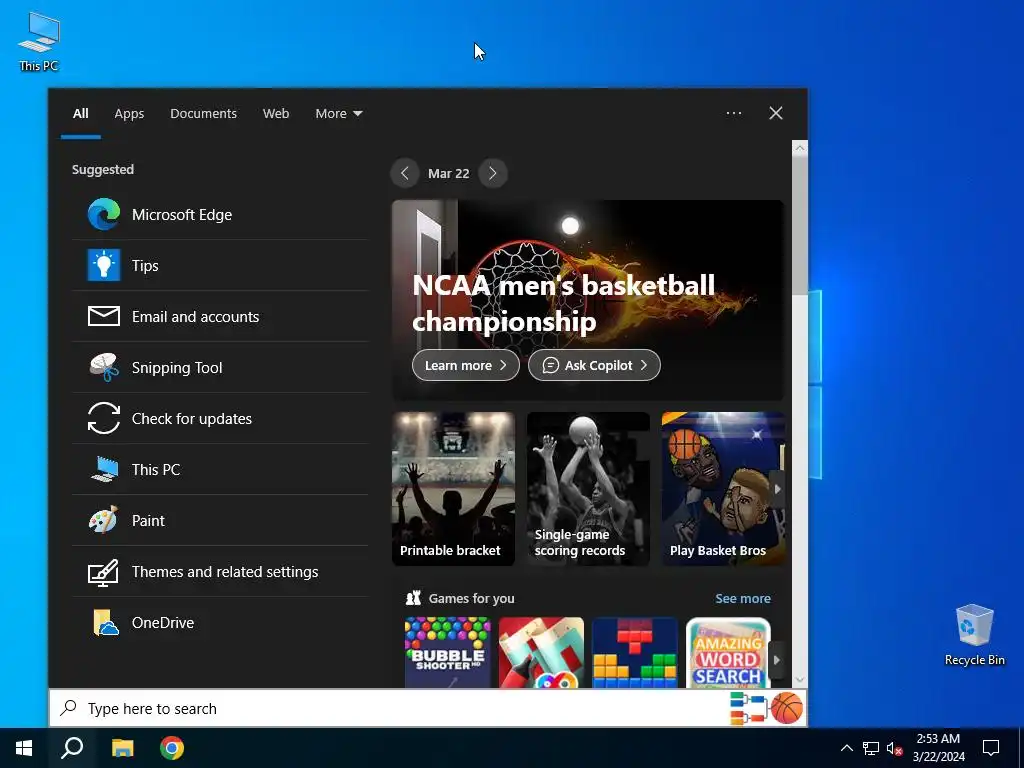Click the network status tray icon

point(871,748)
